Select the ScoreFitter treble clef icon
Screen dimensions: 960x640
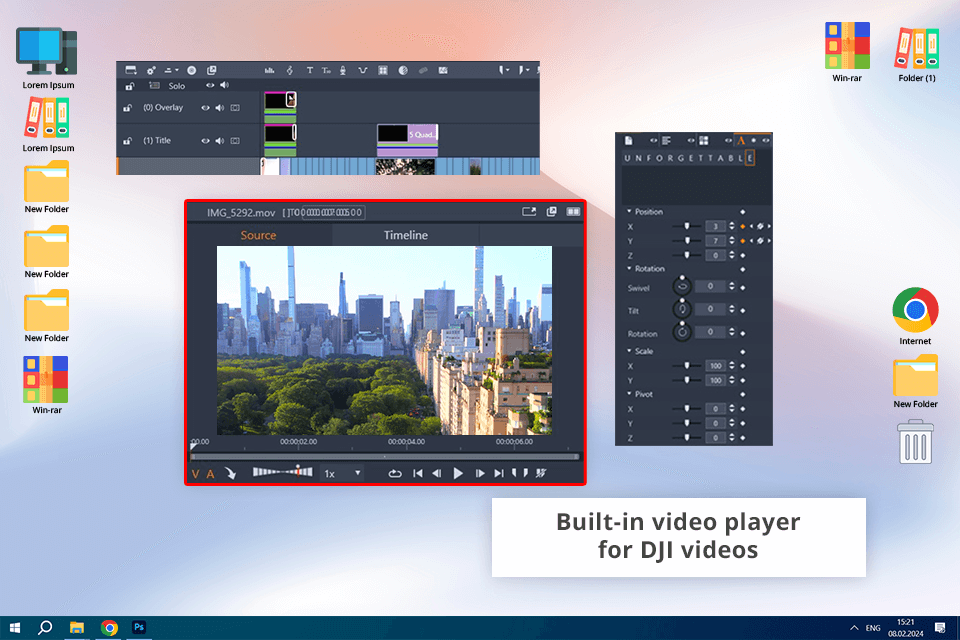tap(290, 70)
